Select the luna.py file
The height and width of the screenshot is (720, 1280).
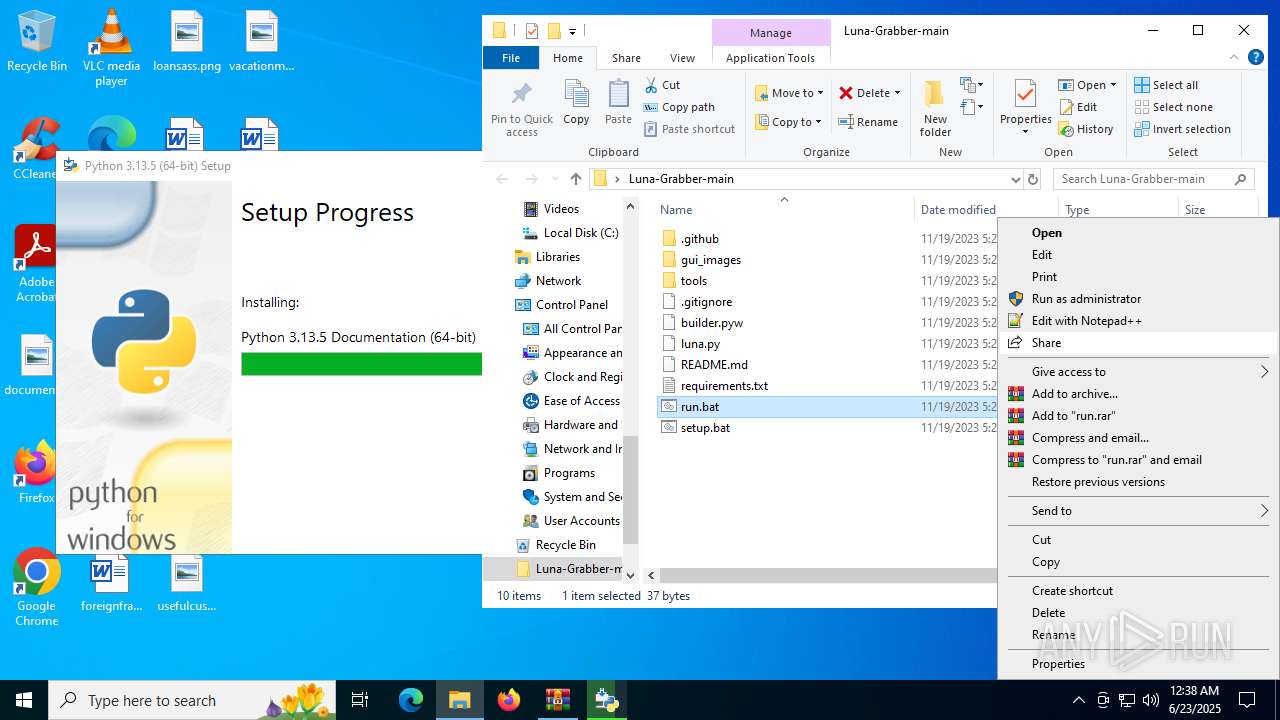coord(700,344)
